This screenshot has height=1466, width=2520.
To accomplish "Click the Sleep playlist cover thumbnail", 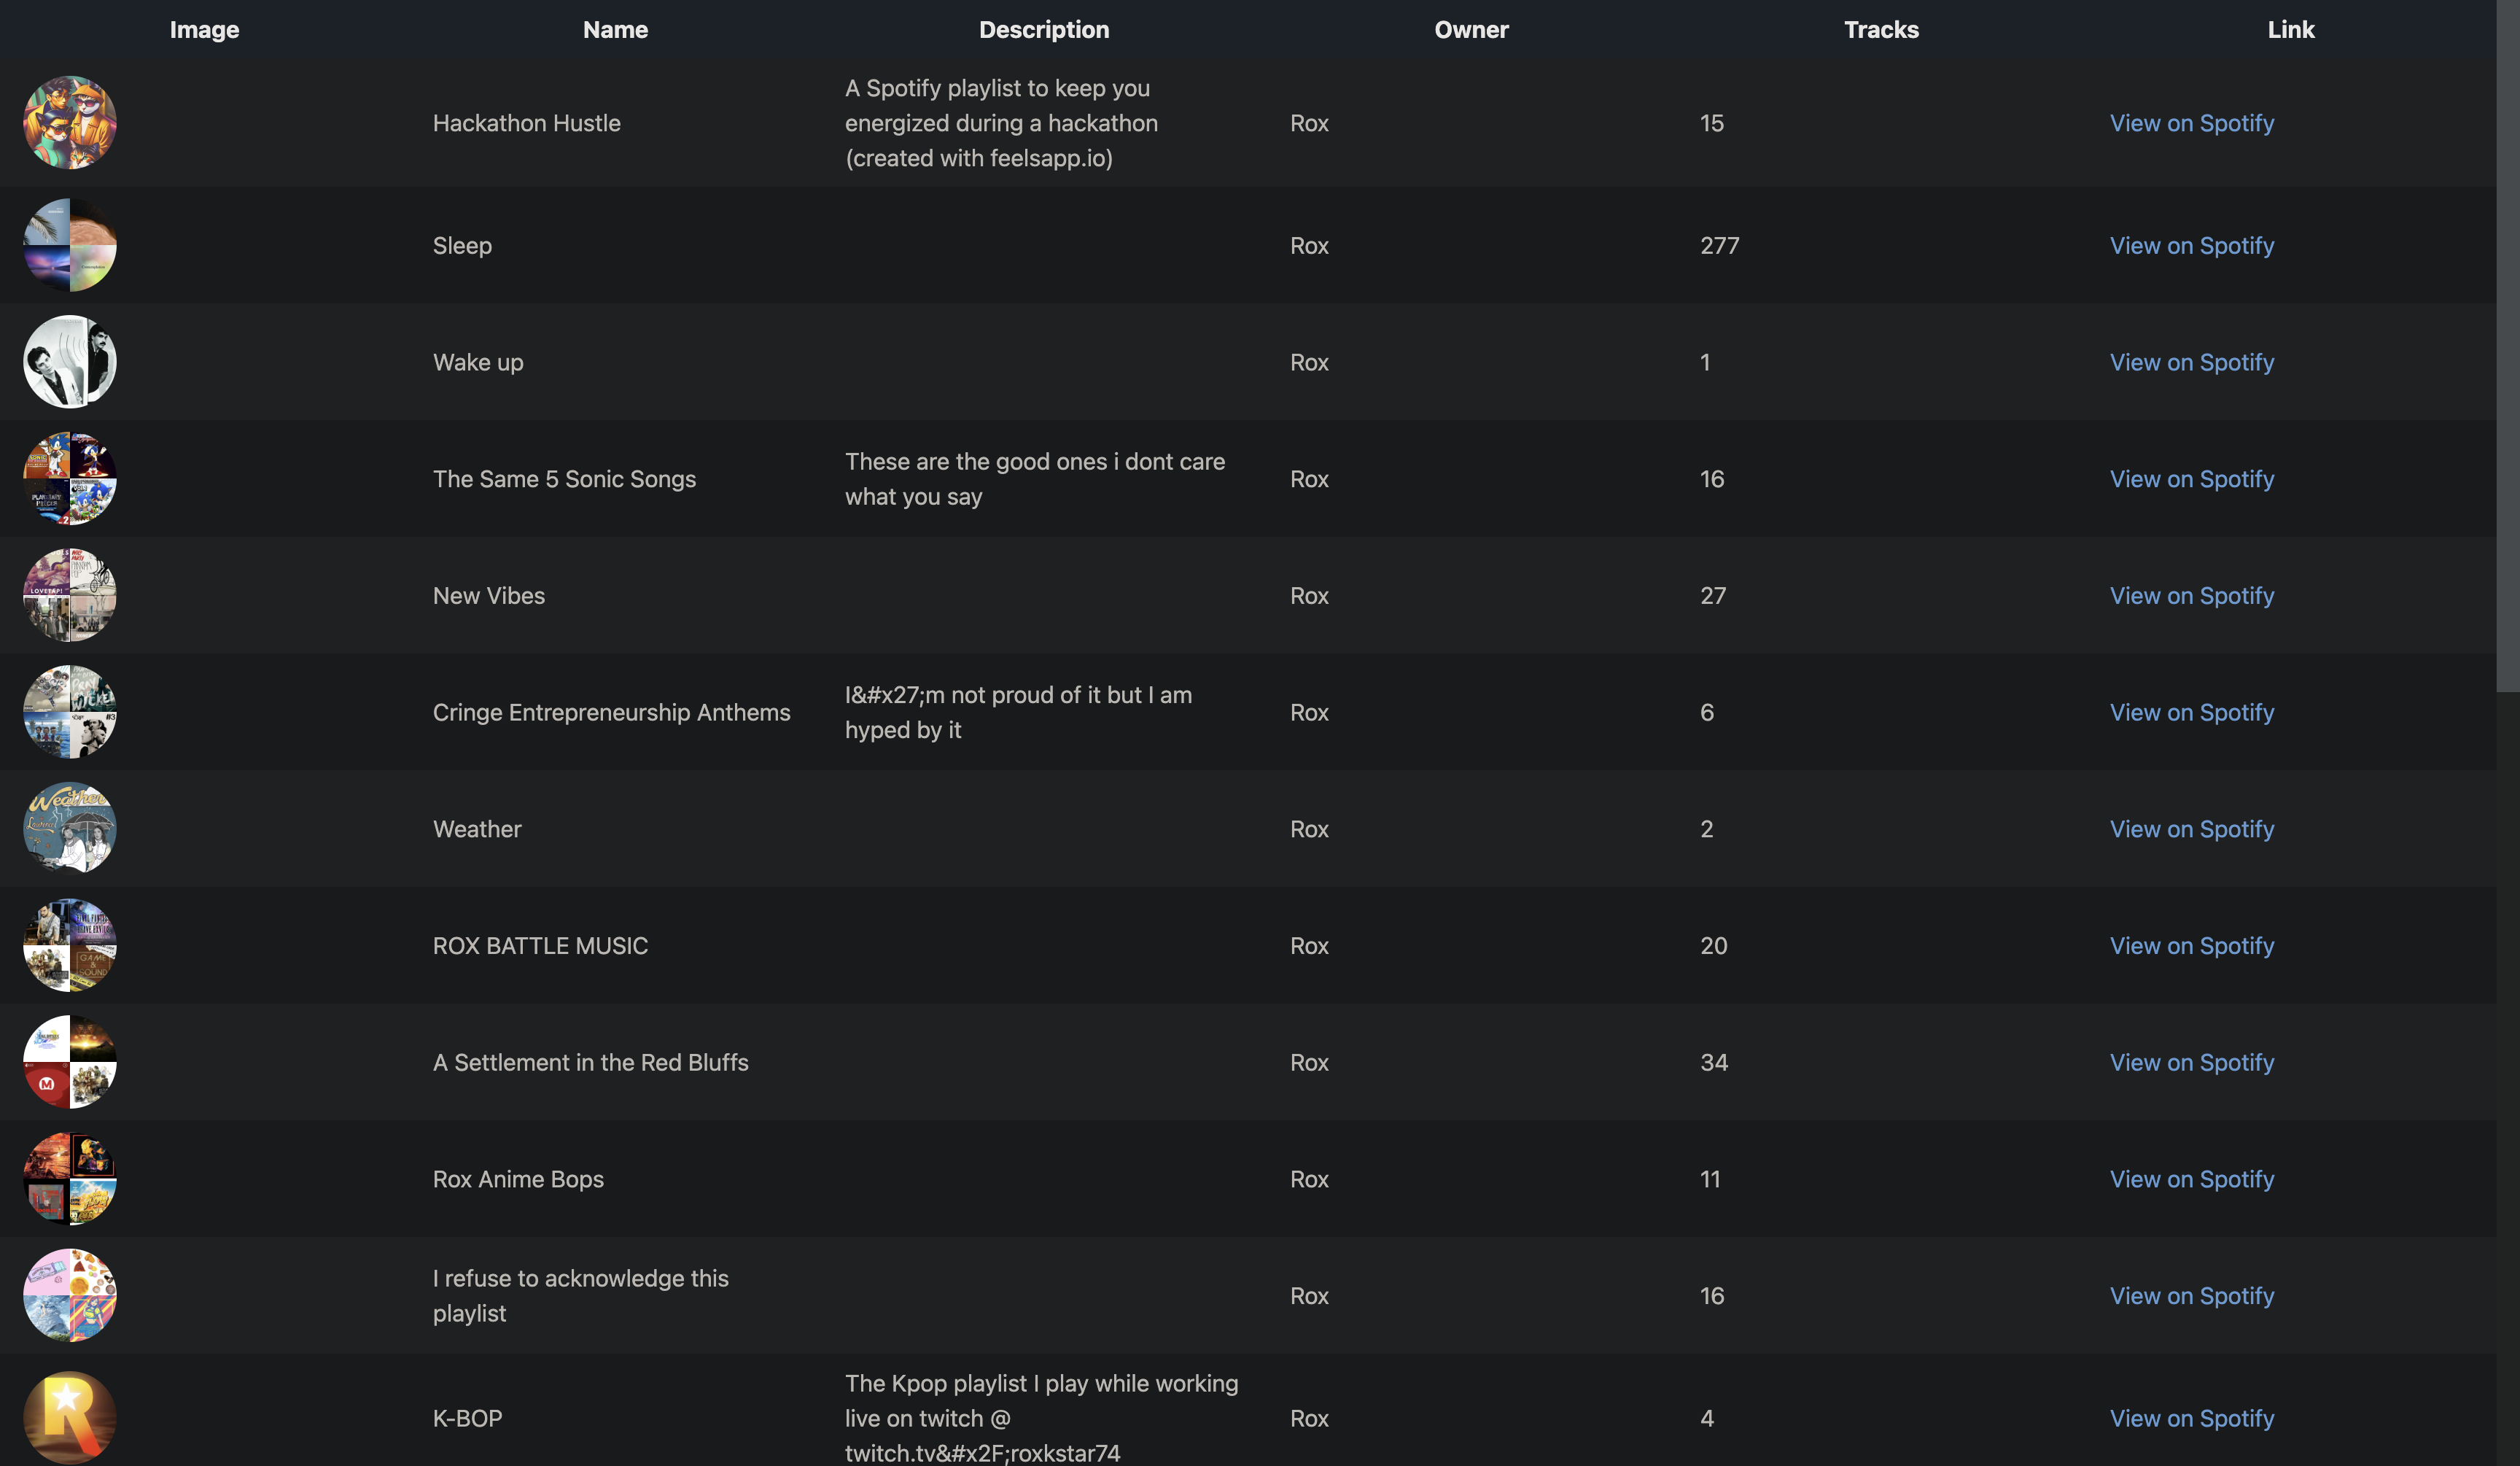I will click(x=70, y=245).
